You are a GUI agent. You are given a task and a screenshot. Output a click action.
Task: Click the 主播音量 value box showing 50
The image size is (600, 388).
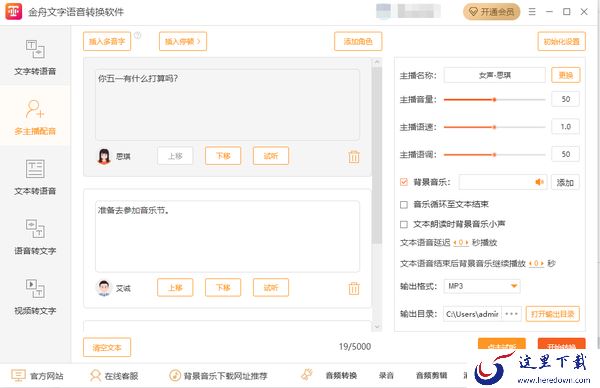(x=566, y=99)
